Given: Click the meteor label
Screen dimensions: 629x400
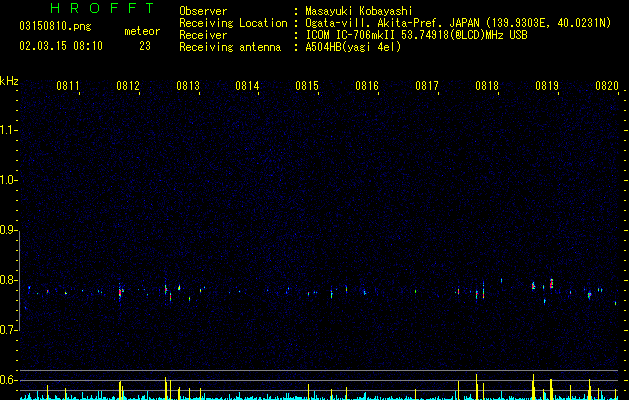Looking at the screenshot, I should tap(142, 31).
